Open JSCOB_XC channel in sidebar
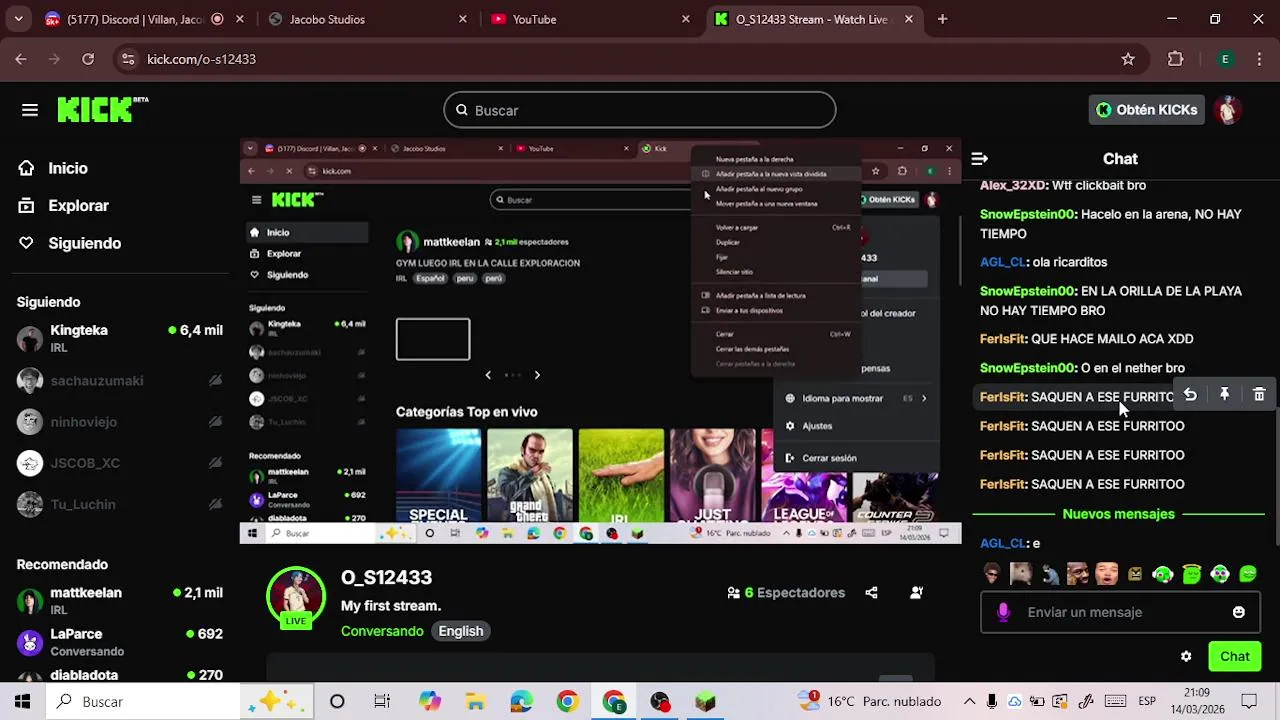 tap(120, 463)
